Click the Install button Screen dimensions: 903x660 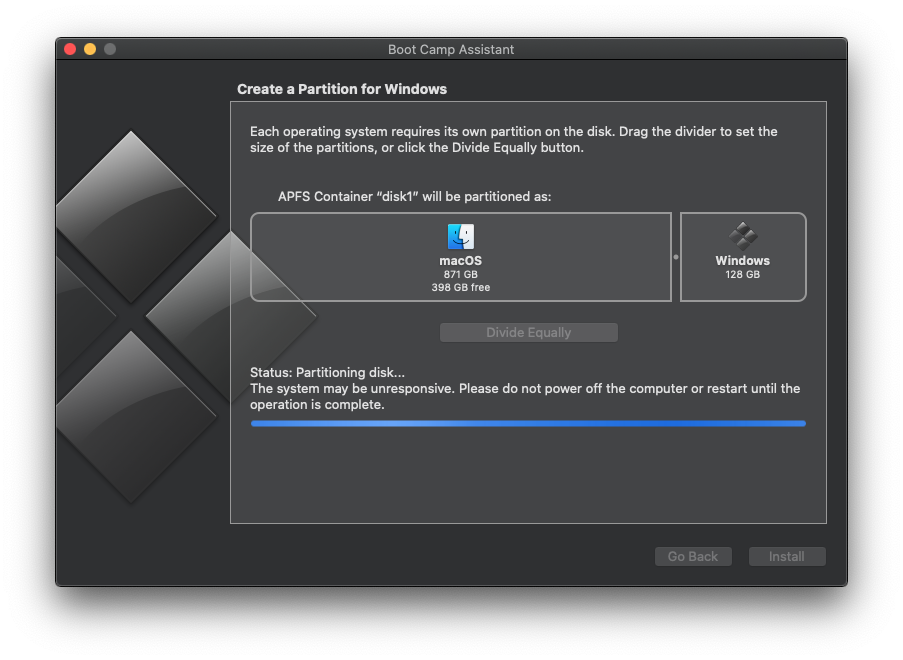(x=787, y=556)
